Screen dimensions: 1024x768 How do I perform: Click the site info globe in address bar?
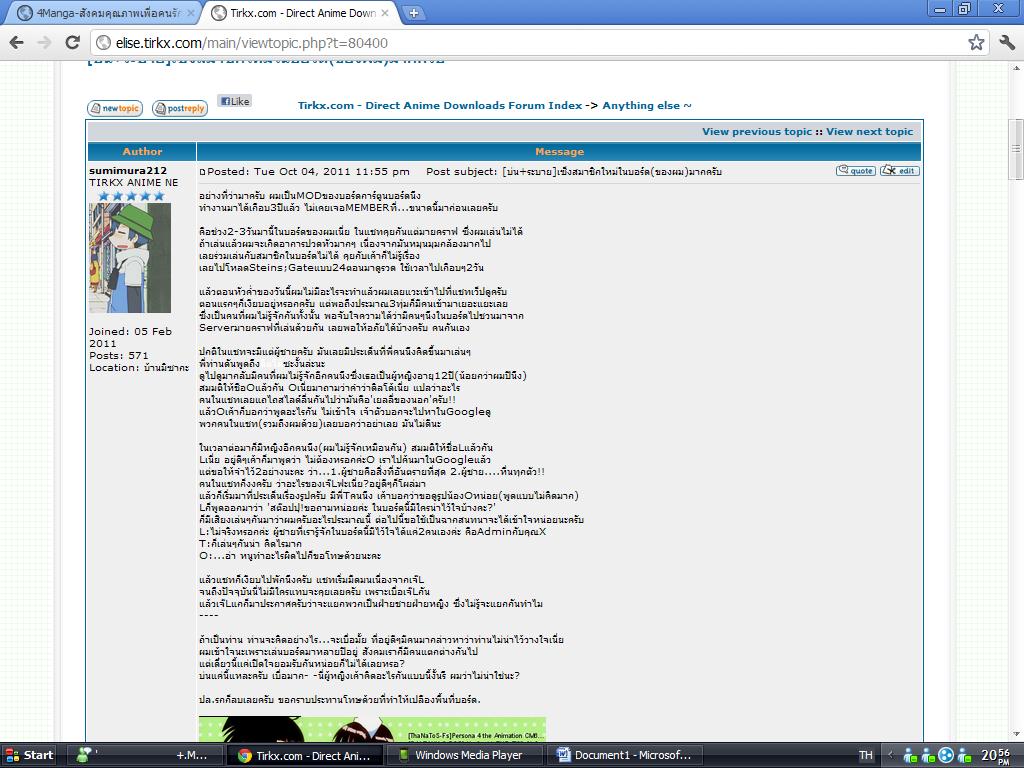coord(103,43)
